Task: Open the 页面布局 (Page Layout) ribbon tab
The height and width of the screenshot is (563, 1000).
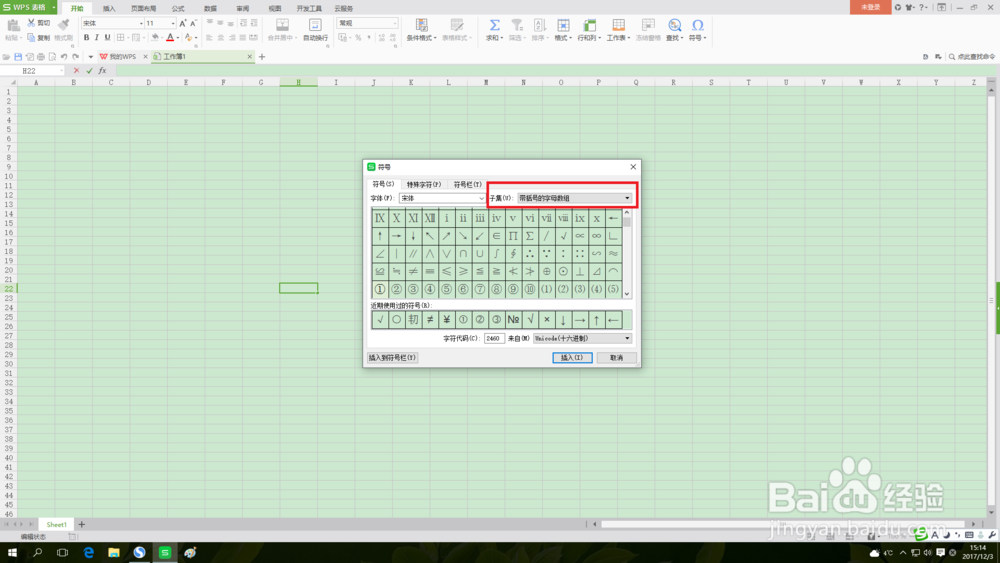Action: 143,8
